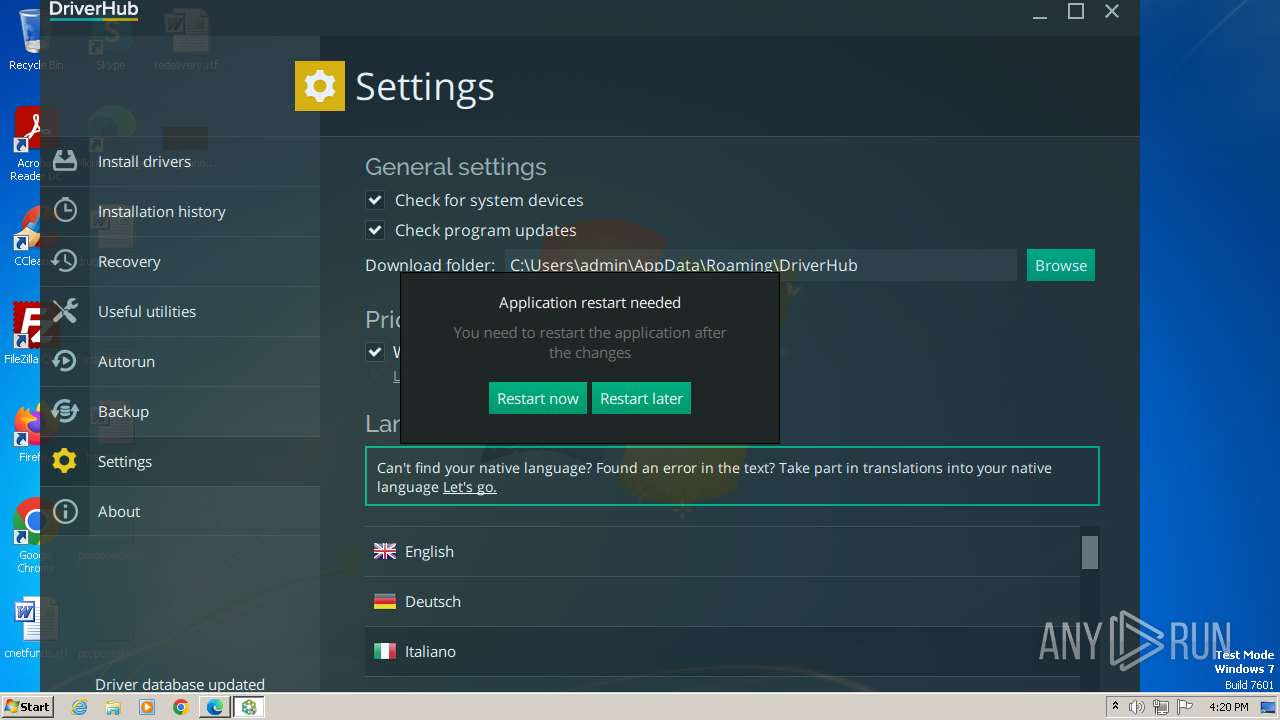Click the Windows Start button

pos(27,706)
